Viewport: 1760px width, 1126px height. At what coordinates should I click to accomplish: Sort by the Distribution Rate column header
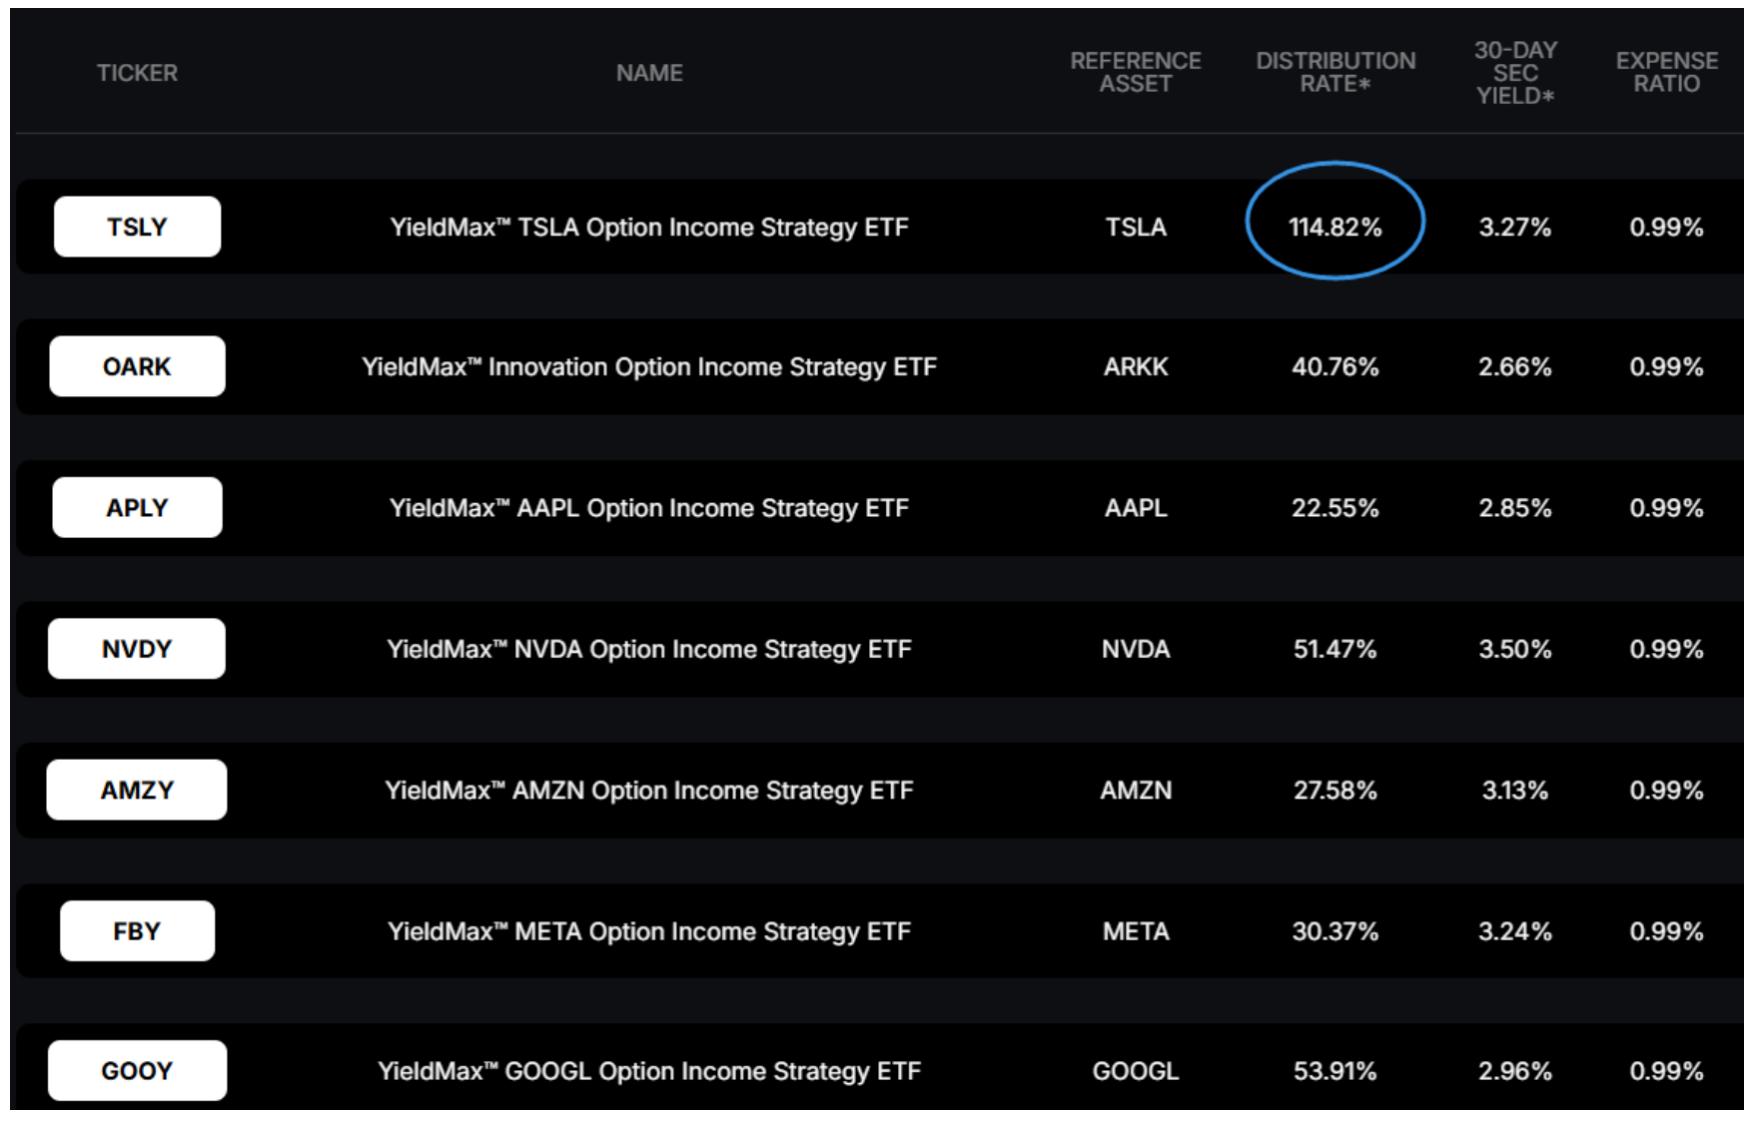pyautogui.click(x=1335, y=72)
